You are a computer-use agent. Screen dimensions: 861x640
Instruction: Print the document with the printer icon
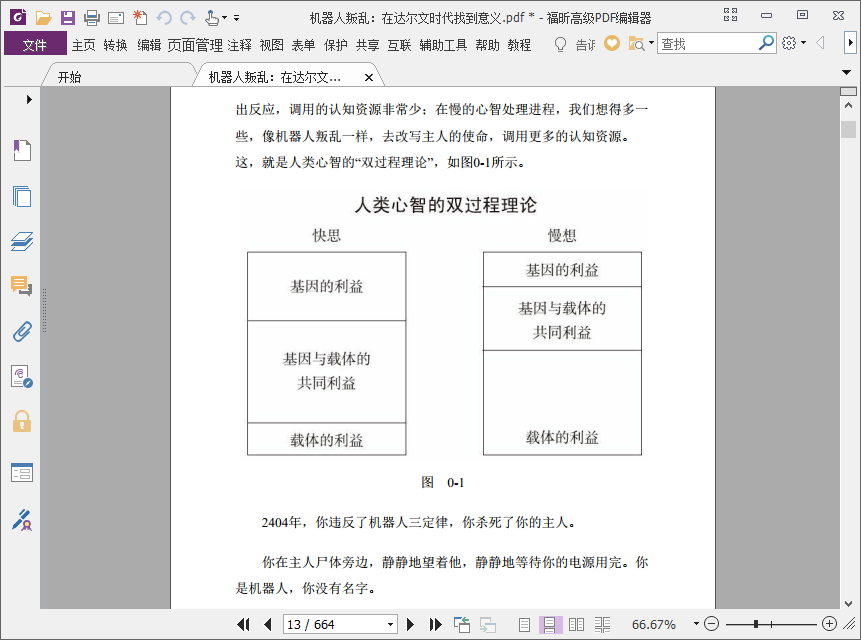(x=92, y=18)
